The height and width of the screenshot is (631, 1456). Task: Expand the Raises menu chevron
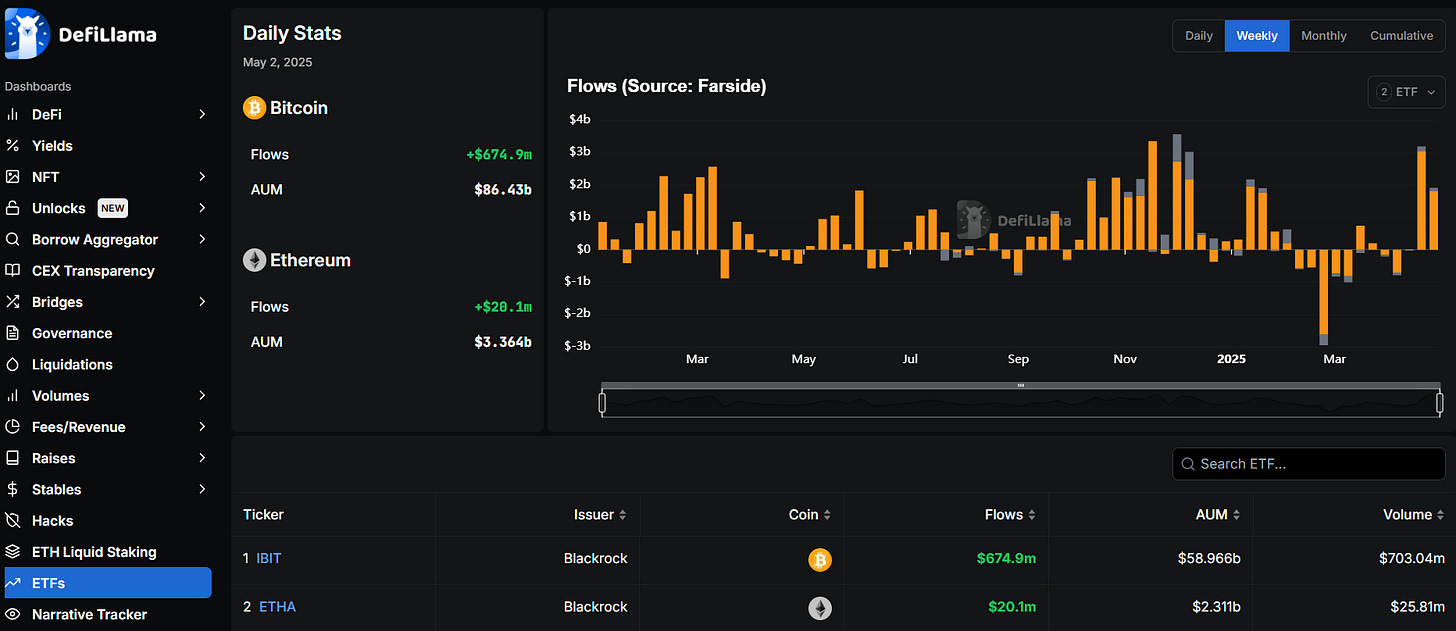pyautogui.click(x=202, y=458)
